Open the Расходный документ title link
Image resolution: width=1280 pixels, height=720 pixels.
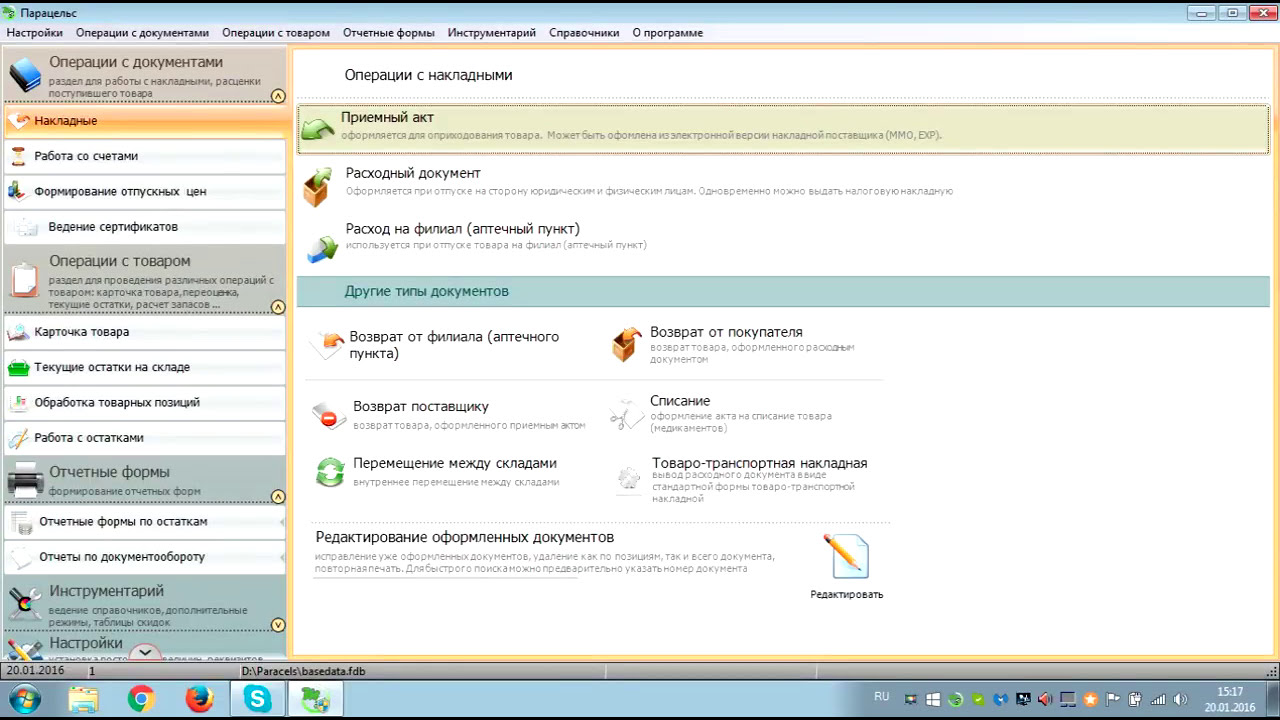pyautogui.click(x=413, y=173)
